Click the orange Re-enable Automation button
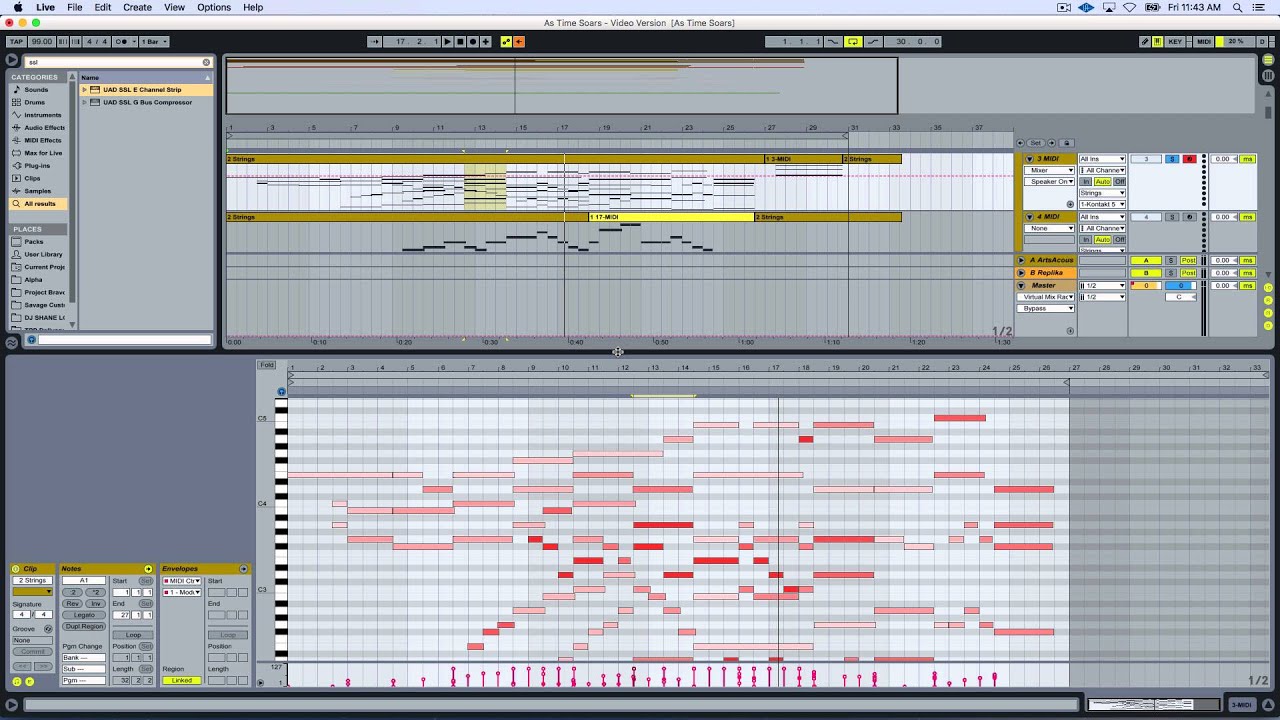 [519, 41]
